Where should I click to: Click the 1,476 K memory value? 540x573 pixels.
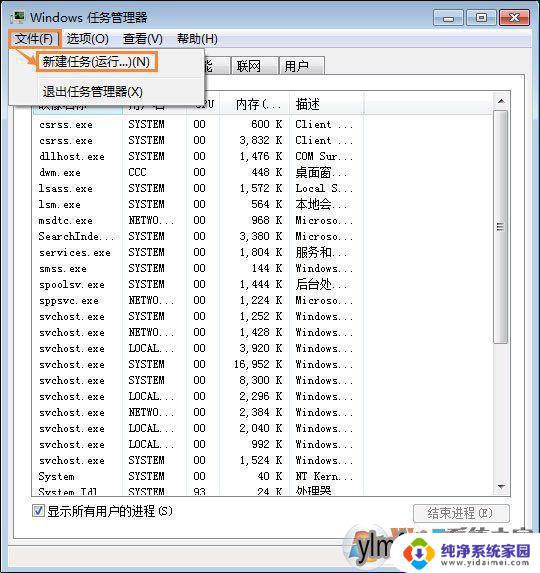261,156
